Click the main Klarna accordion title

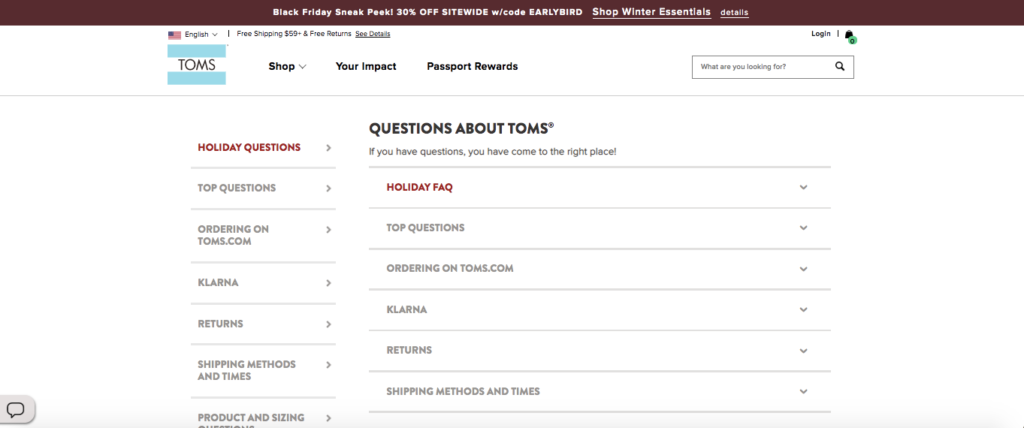coord(406,310)
